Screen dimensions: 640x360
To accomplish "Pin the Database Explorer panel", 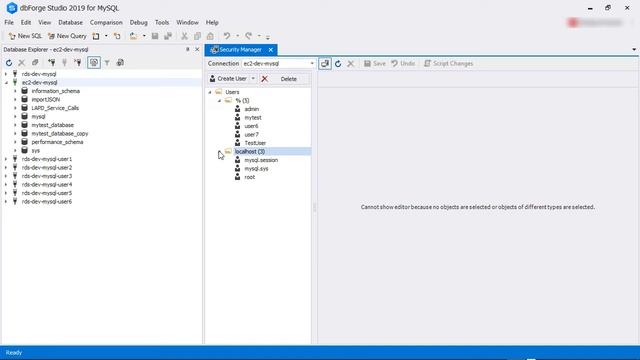I will tap(188, 49).
